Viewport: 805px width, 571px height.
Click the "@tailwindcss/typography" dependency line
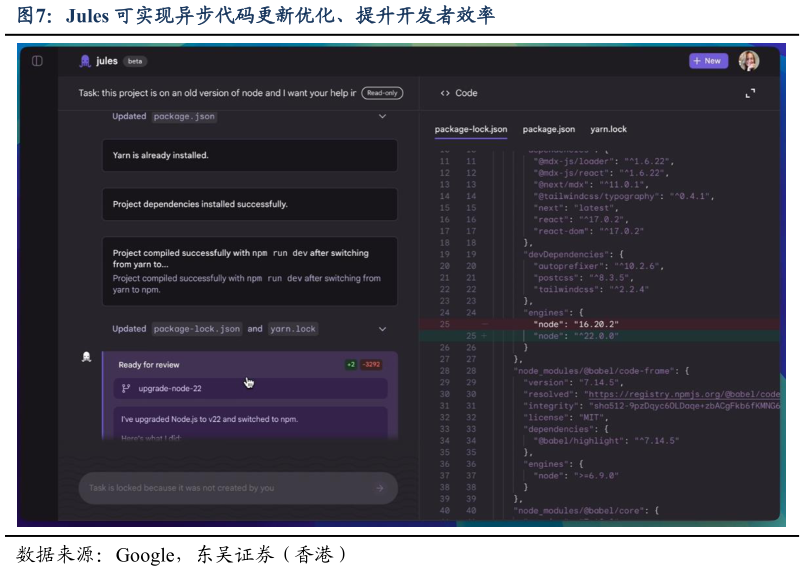point(623,196)
